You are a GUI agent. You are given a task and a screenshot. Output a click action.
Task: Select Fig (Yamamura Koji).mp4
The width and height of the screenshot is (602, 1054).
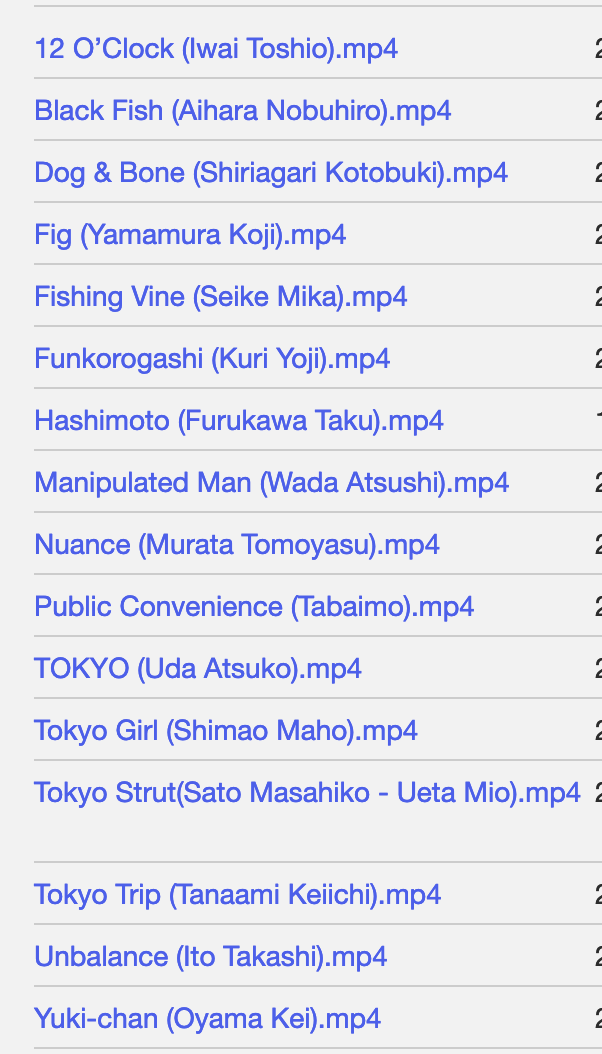[x=190, y=235]
